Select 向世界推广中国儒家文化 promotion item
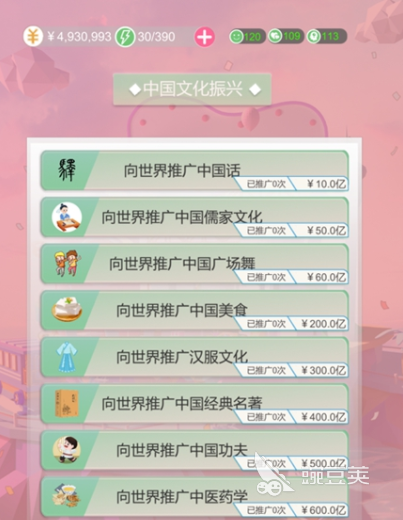403x520 pixels. (x=195, y=217)
